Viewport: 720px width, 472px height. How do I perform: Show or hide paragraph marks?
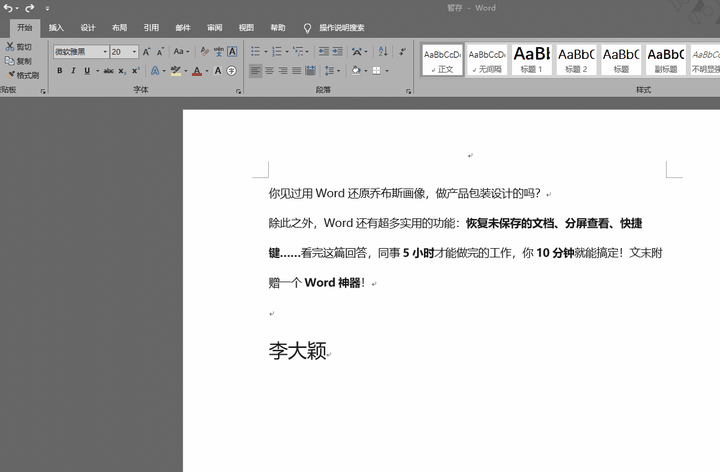402,51
